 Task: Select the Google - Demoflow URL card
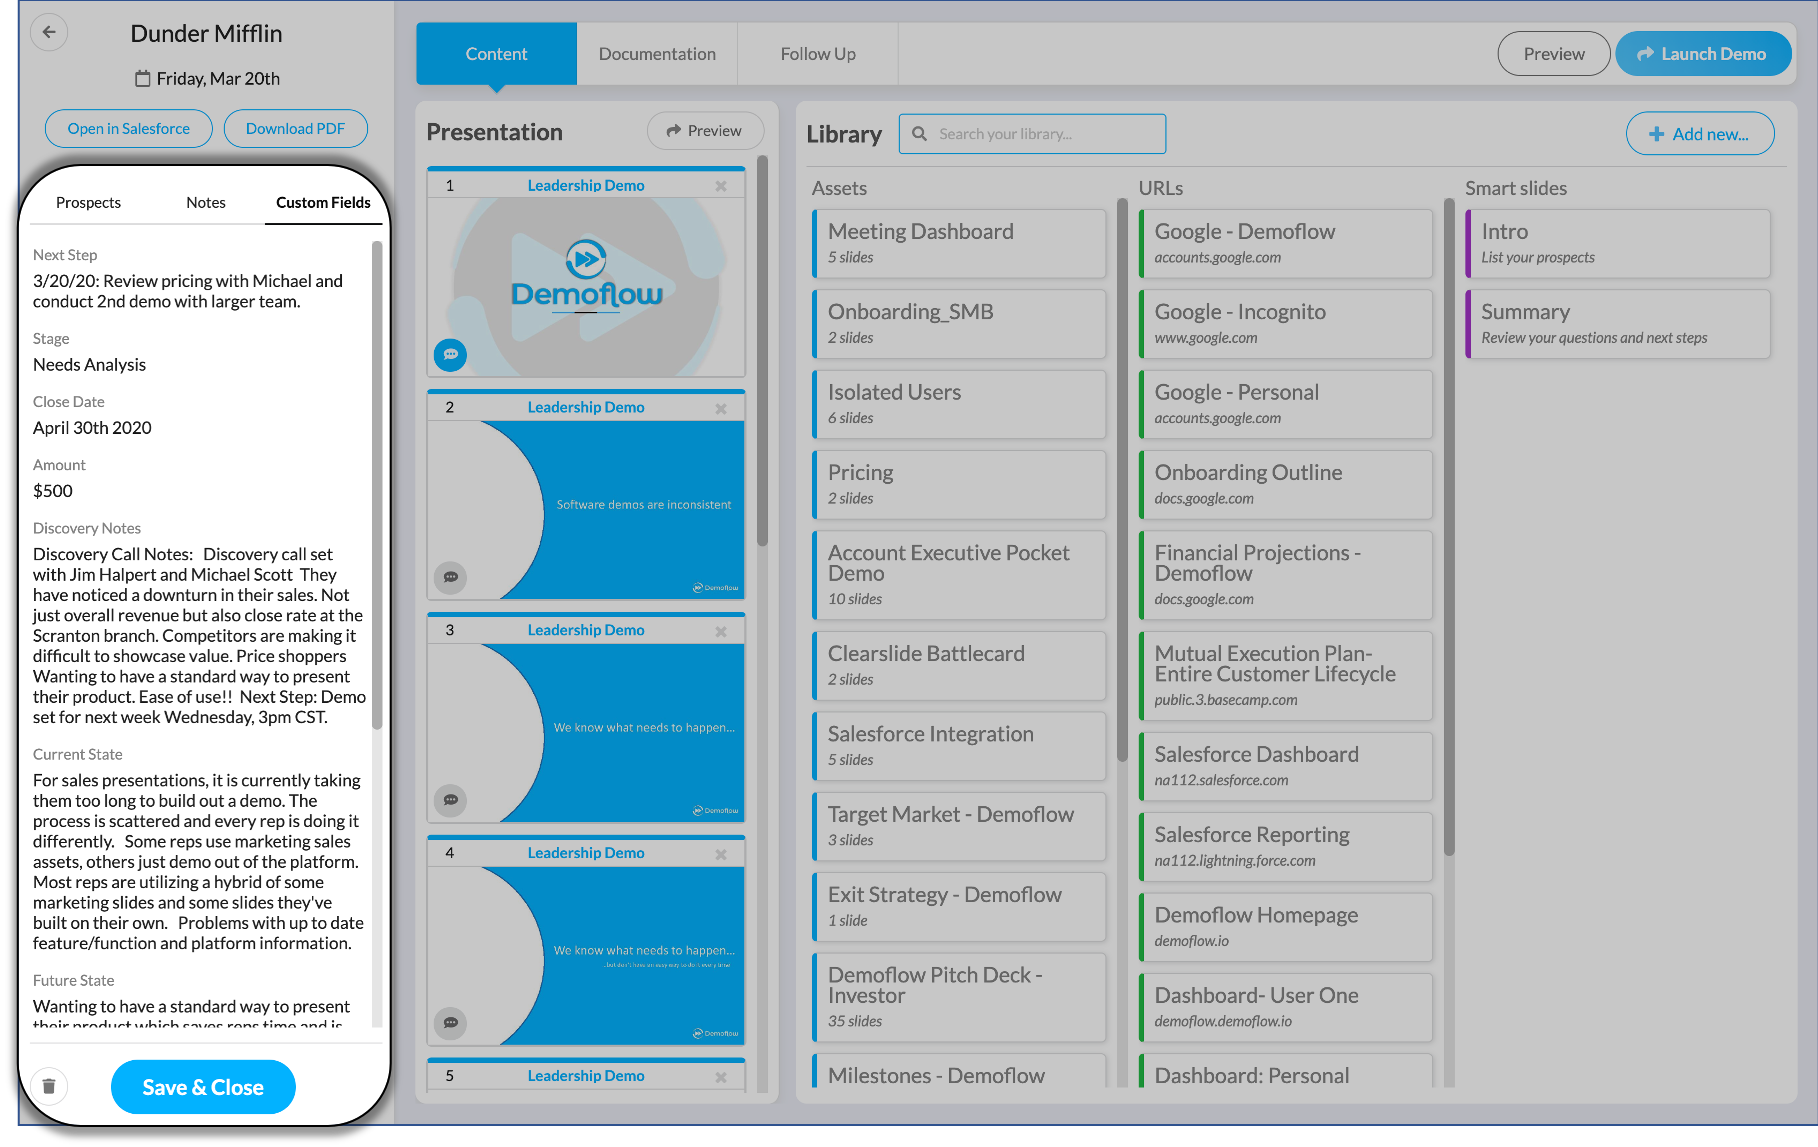1285,243
